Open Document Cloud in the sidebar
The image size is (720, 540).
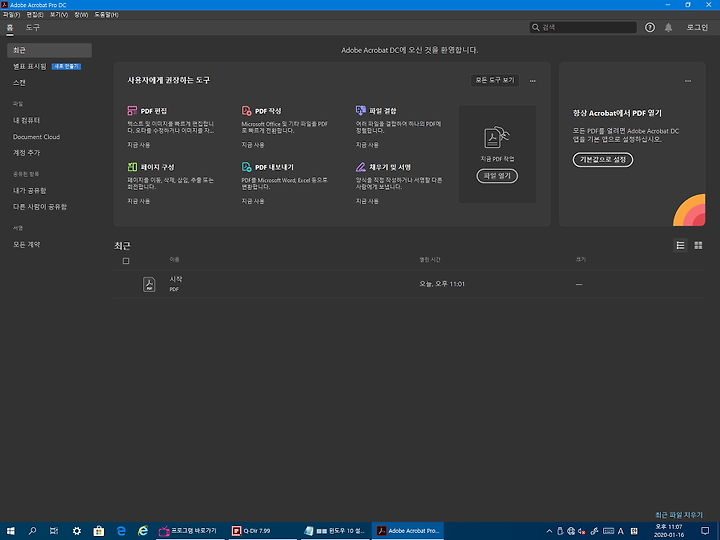point(36,137)
